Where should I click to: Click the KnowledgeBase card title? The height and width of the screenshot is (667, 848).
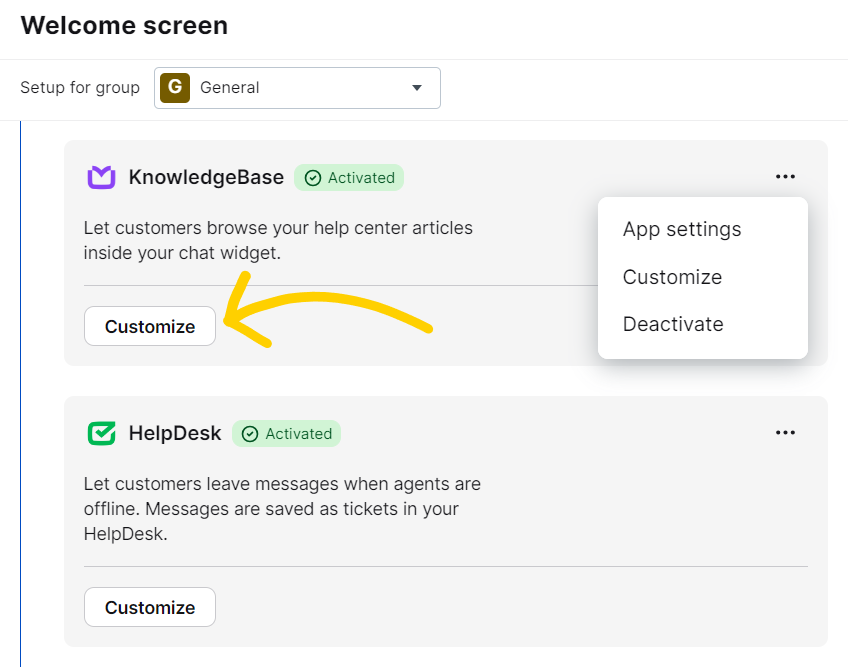click(x=206, y=177)
